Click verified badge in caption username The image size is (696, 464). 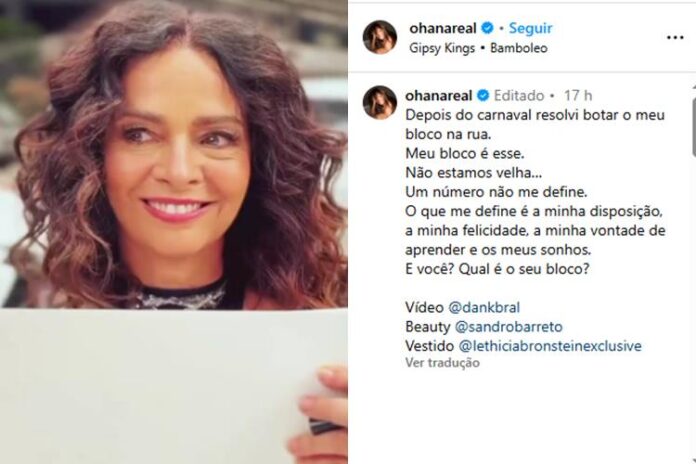483,95
